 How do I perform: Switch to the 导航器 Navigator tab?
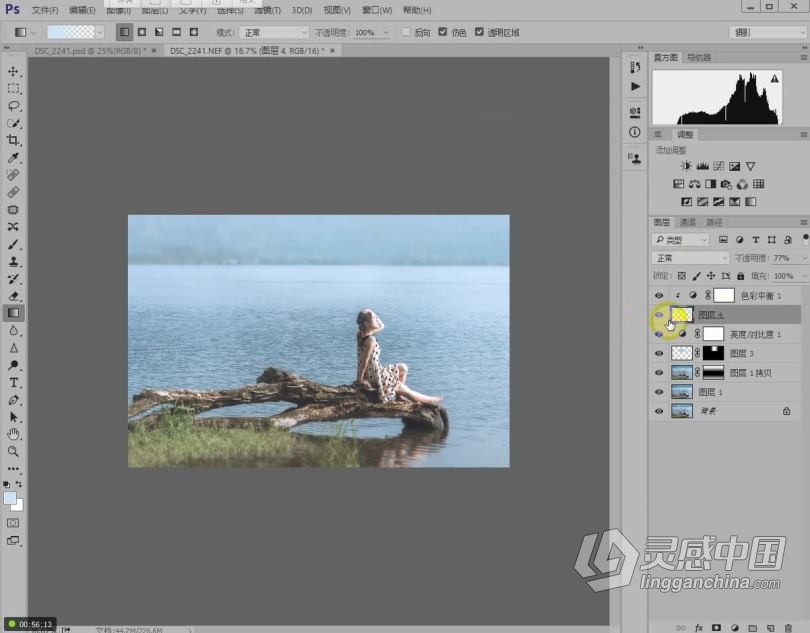(699, 57)
